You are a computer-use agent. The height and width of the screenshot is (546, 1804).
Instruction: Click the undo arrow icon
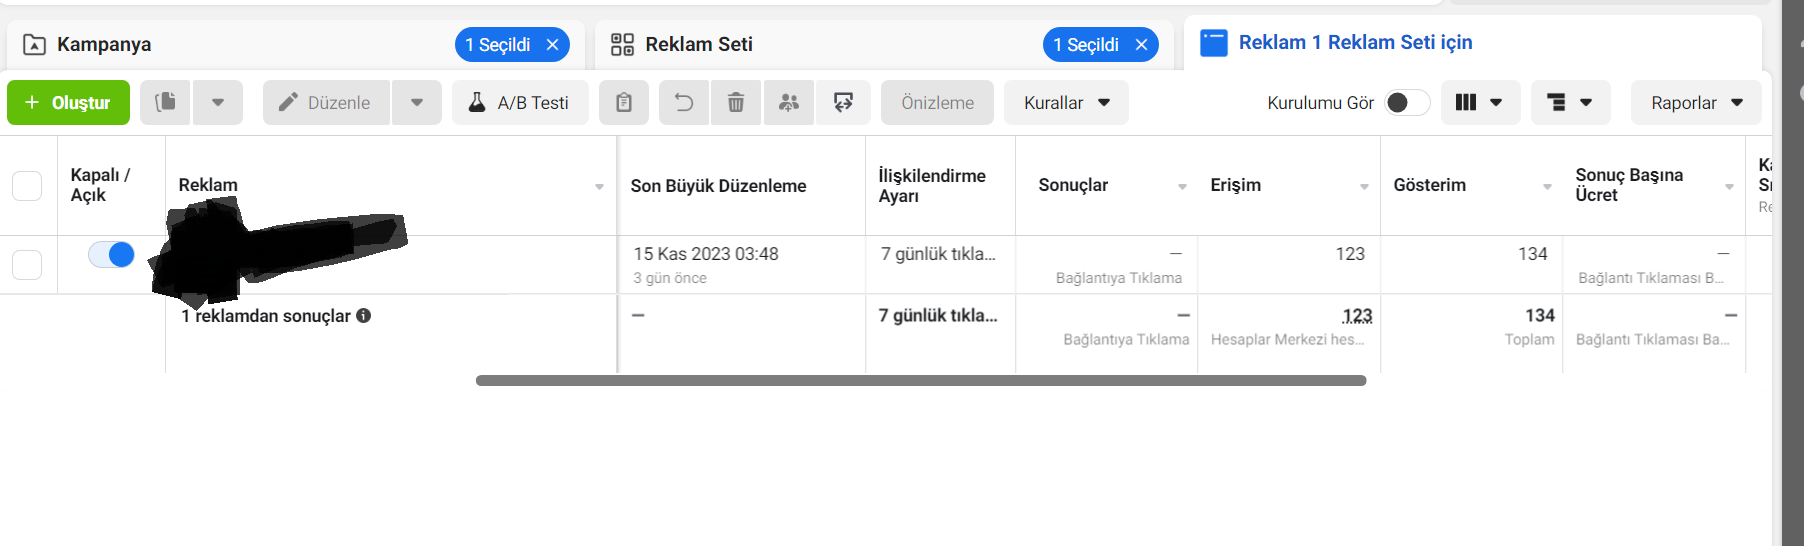684,102
